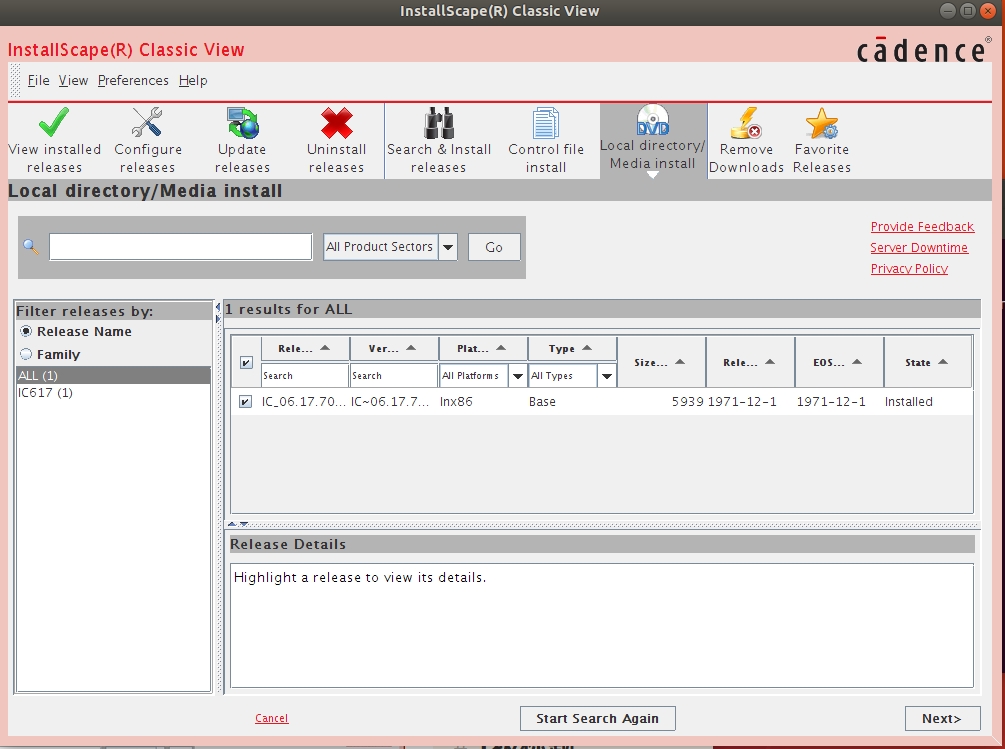
Task: Toggle checkbox for IC_06.17.70 release
Action: (245, 402)
